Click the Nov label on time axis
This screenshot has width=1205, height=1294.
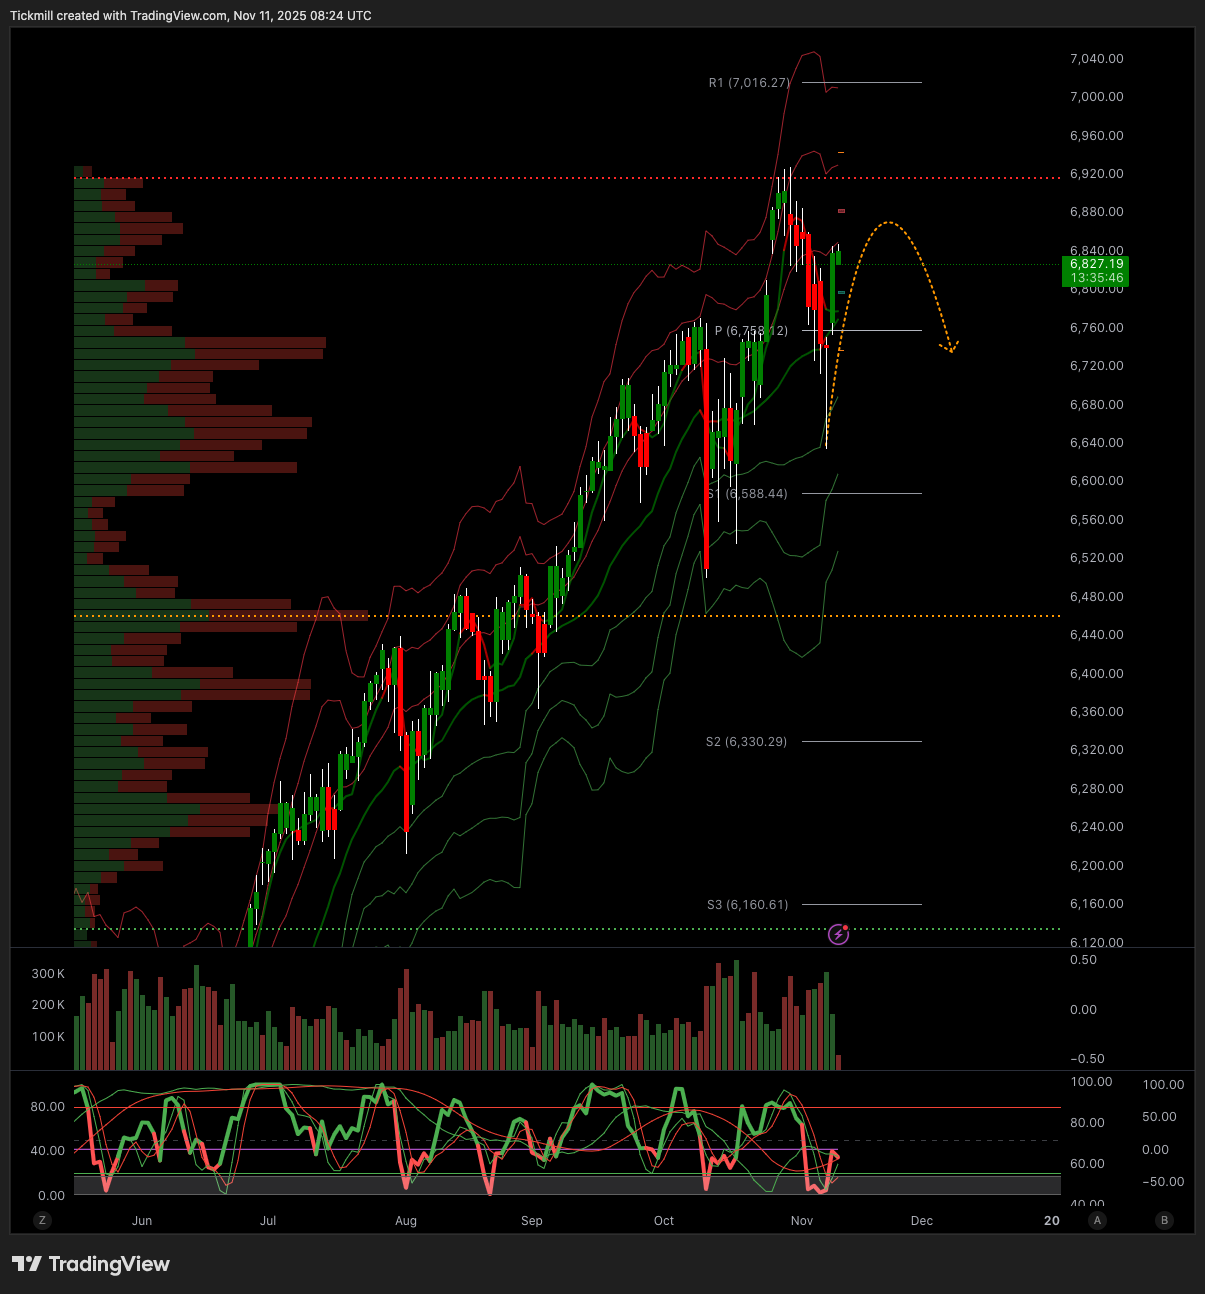(801, 1221)
